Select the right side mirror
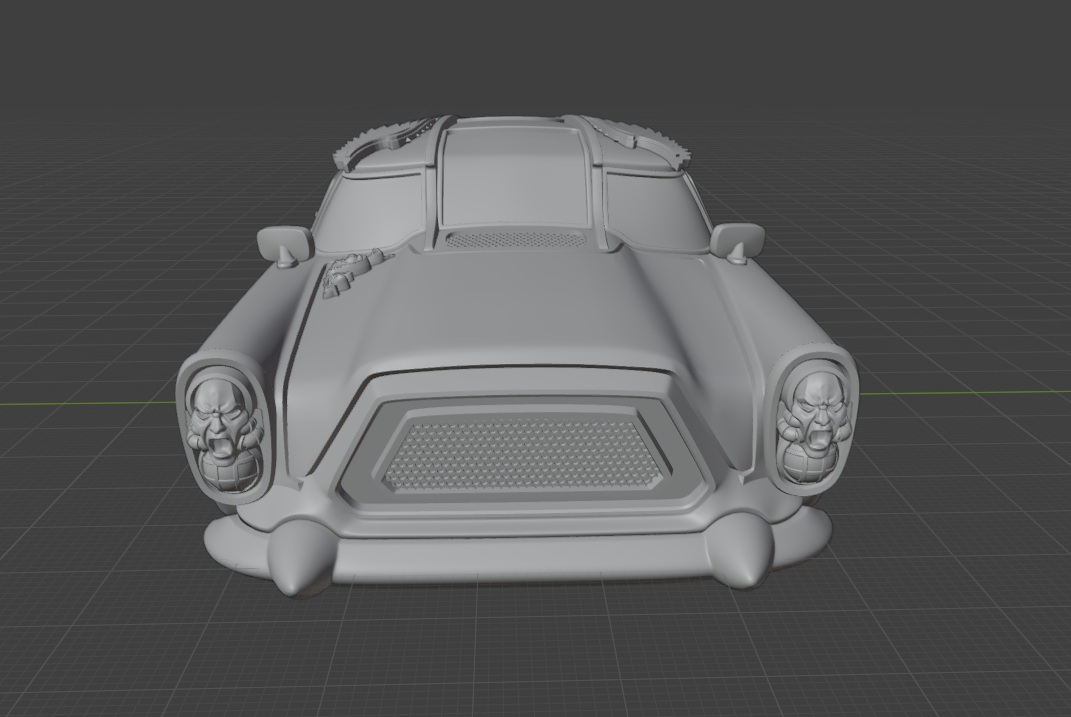Viewport: 1071px width, 717px height. tap(738, 241)
